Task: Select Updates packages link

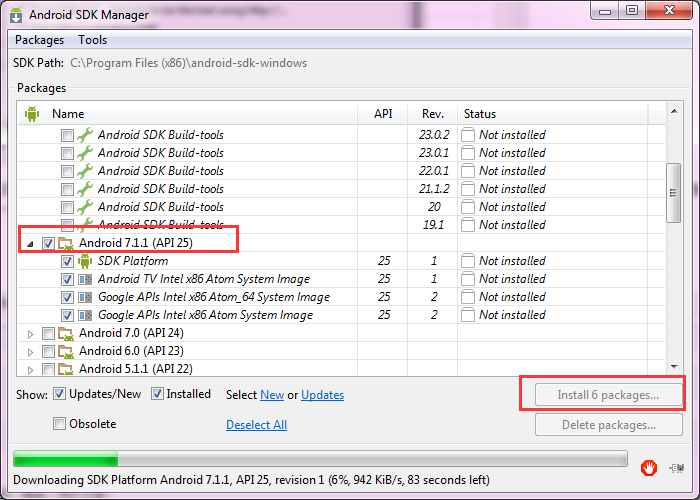Action: (322, 395)
